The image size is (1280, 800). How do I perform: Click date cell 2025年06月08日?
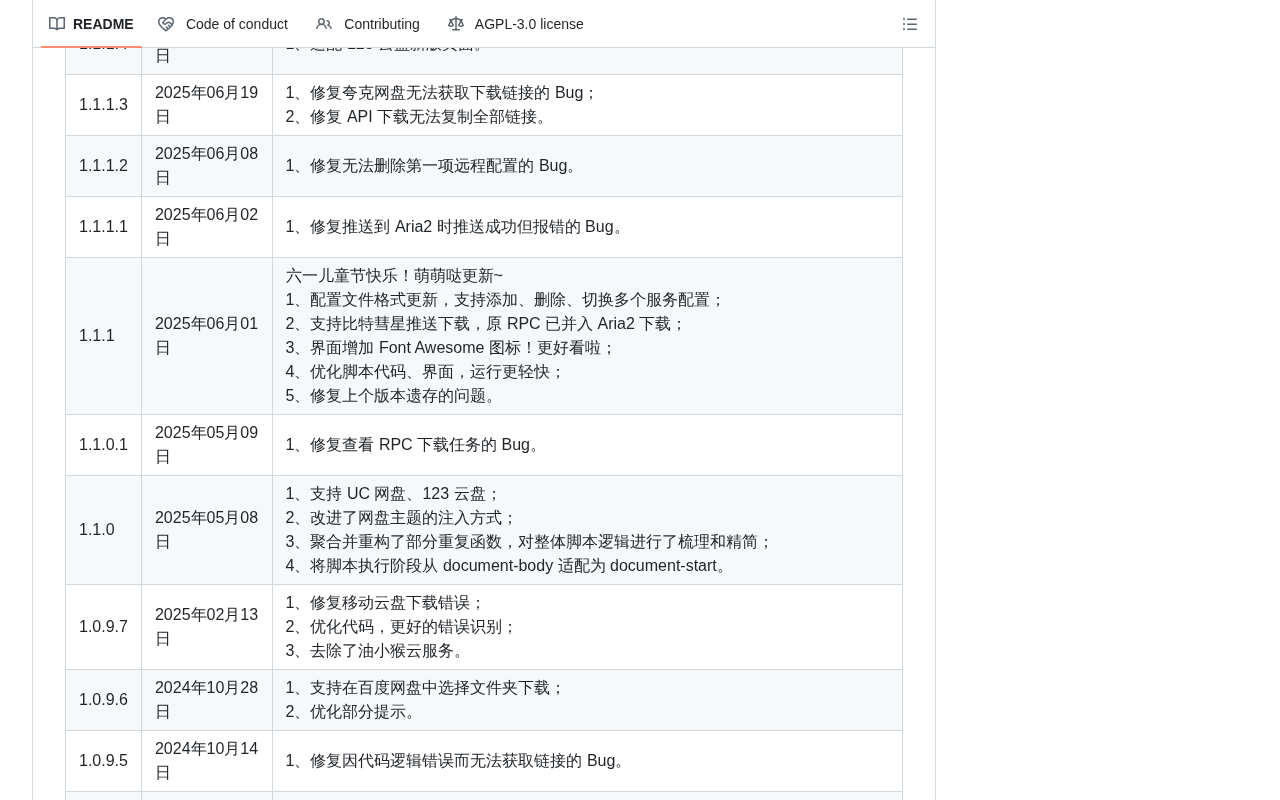207,166
